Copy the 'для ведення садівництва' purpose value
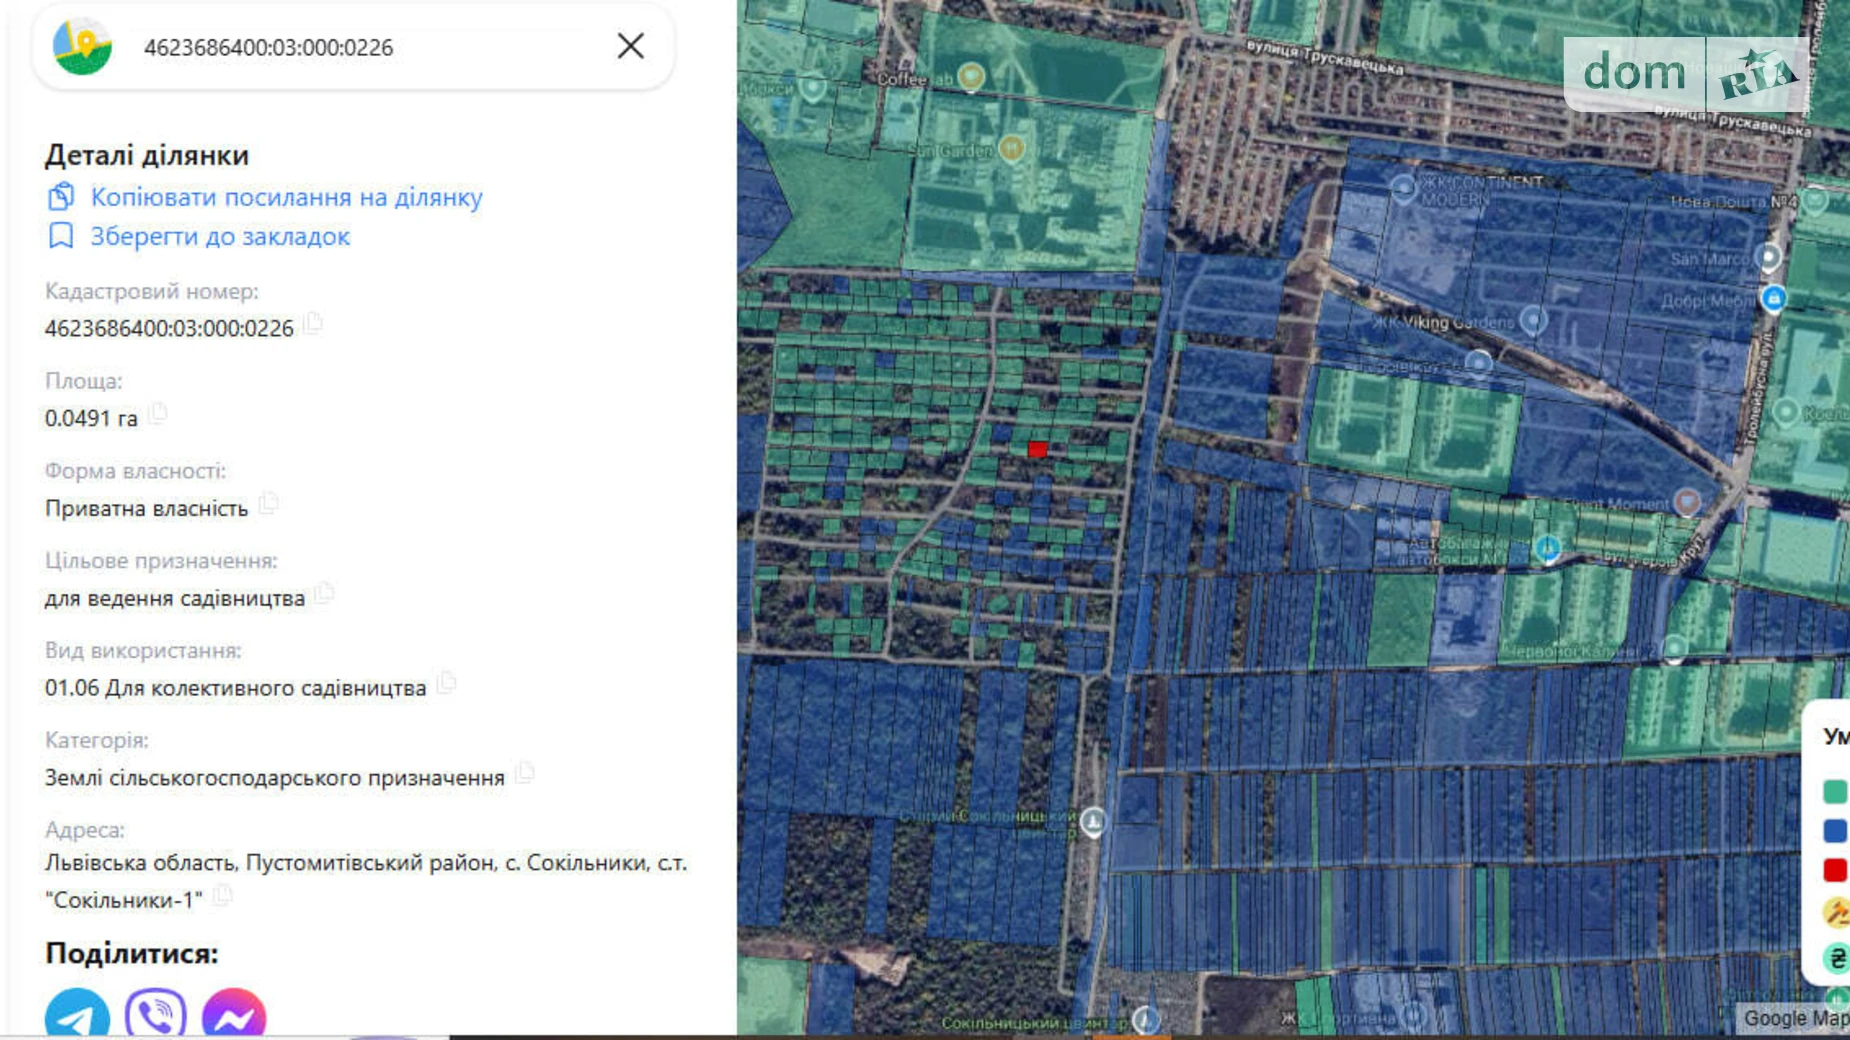 pyautogui.click(x=324, y=593)
